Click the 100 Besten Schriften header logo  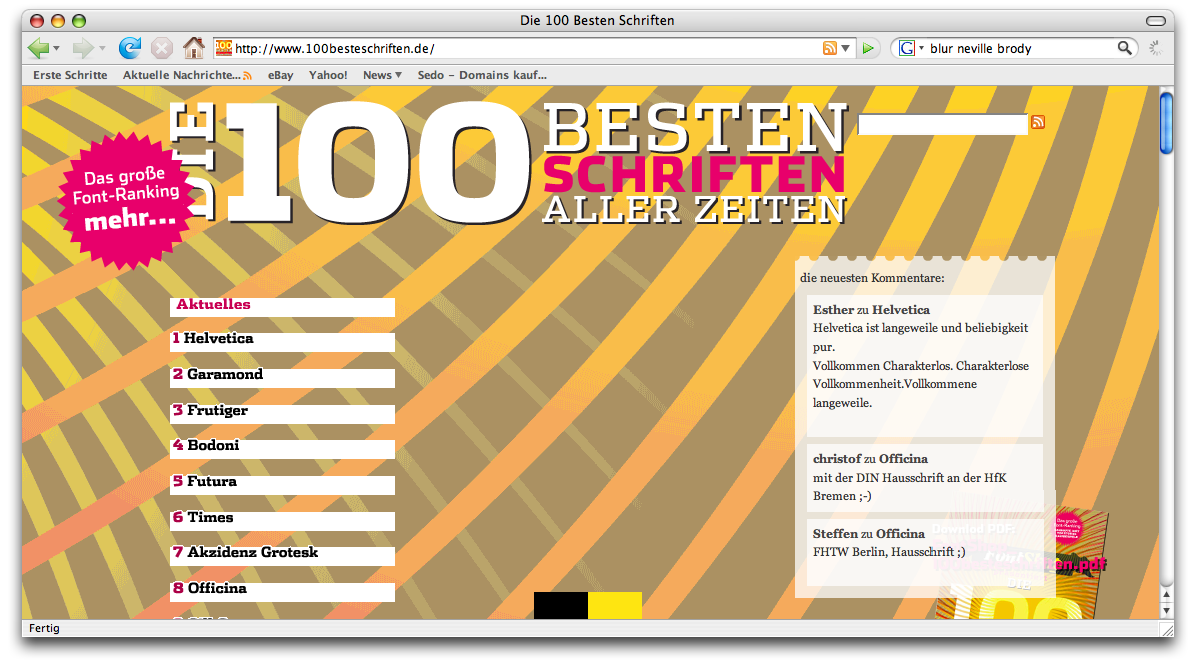pos(508,164)
